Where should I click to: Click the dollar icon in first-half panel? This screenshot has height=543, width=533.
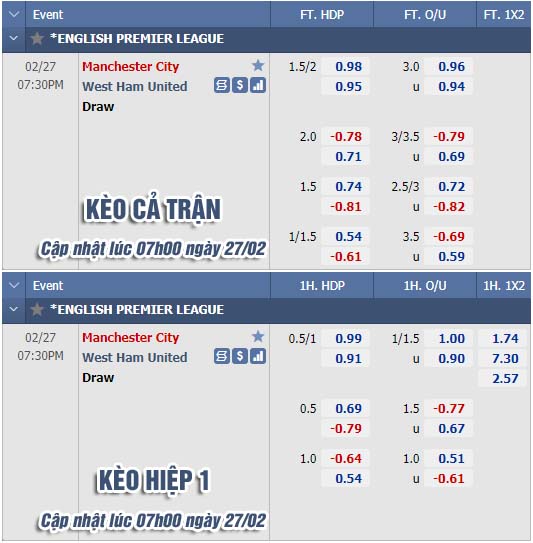pos(240,357)
